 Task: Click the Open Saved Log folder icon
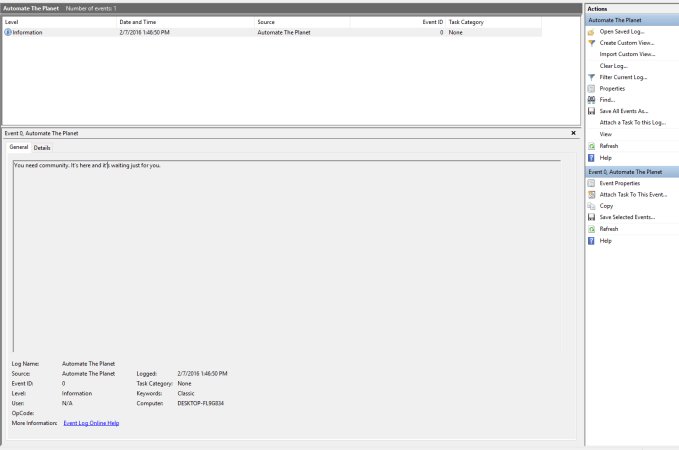click(x=591, y=32)
